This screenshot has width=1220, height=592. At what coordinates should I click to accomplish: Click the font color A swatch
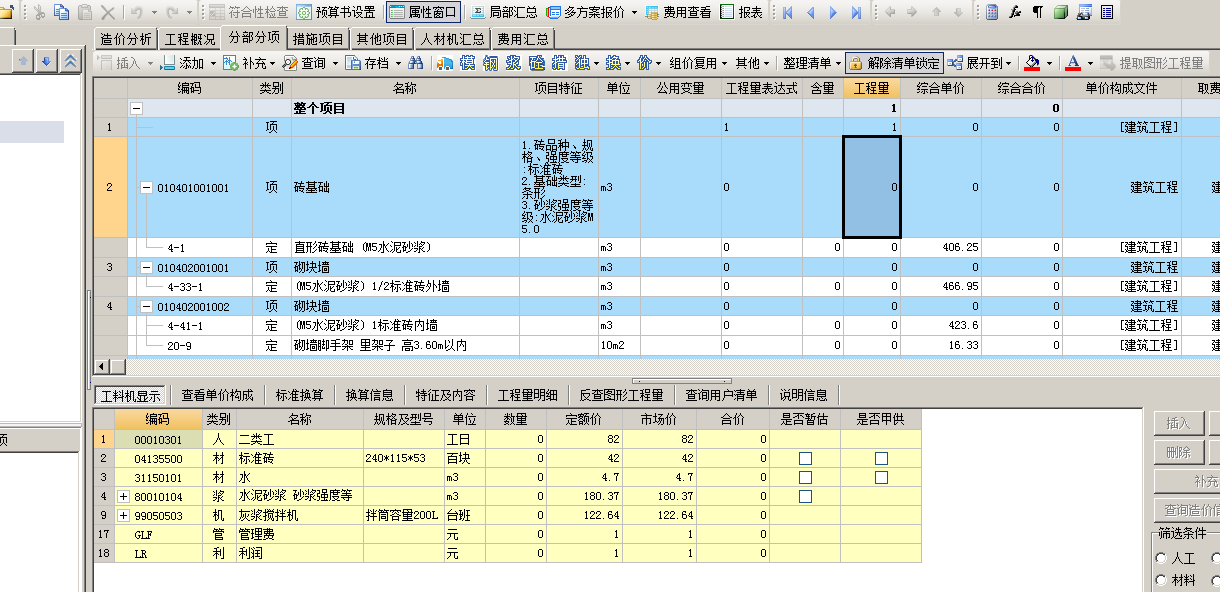(1073, 63)
